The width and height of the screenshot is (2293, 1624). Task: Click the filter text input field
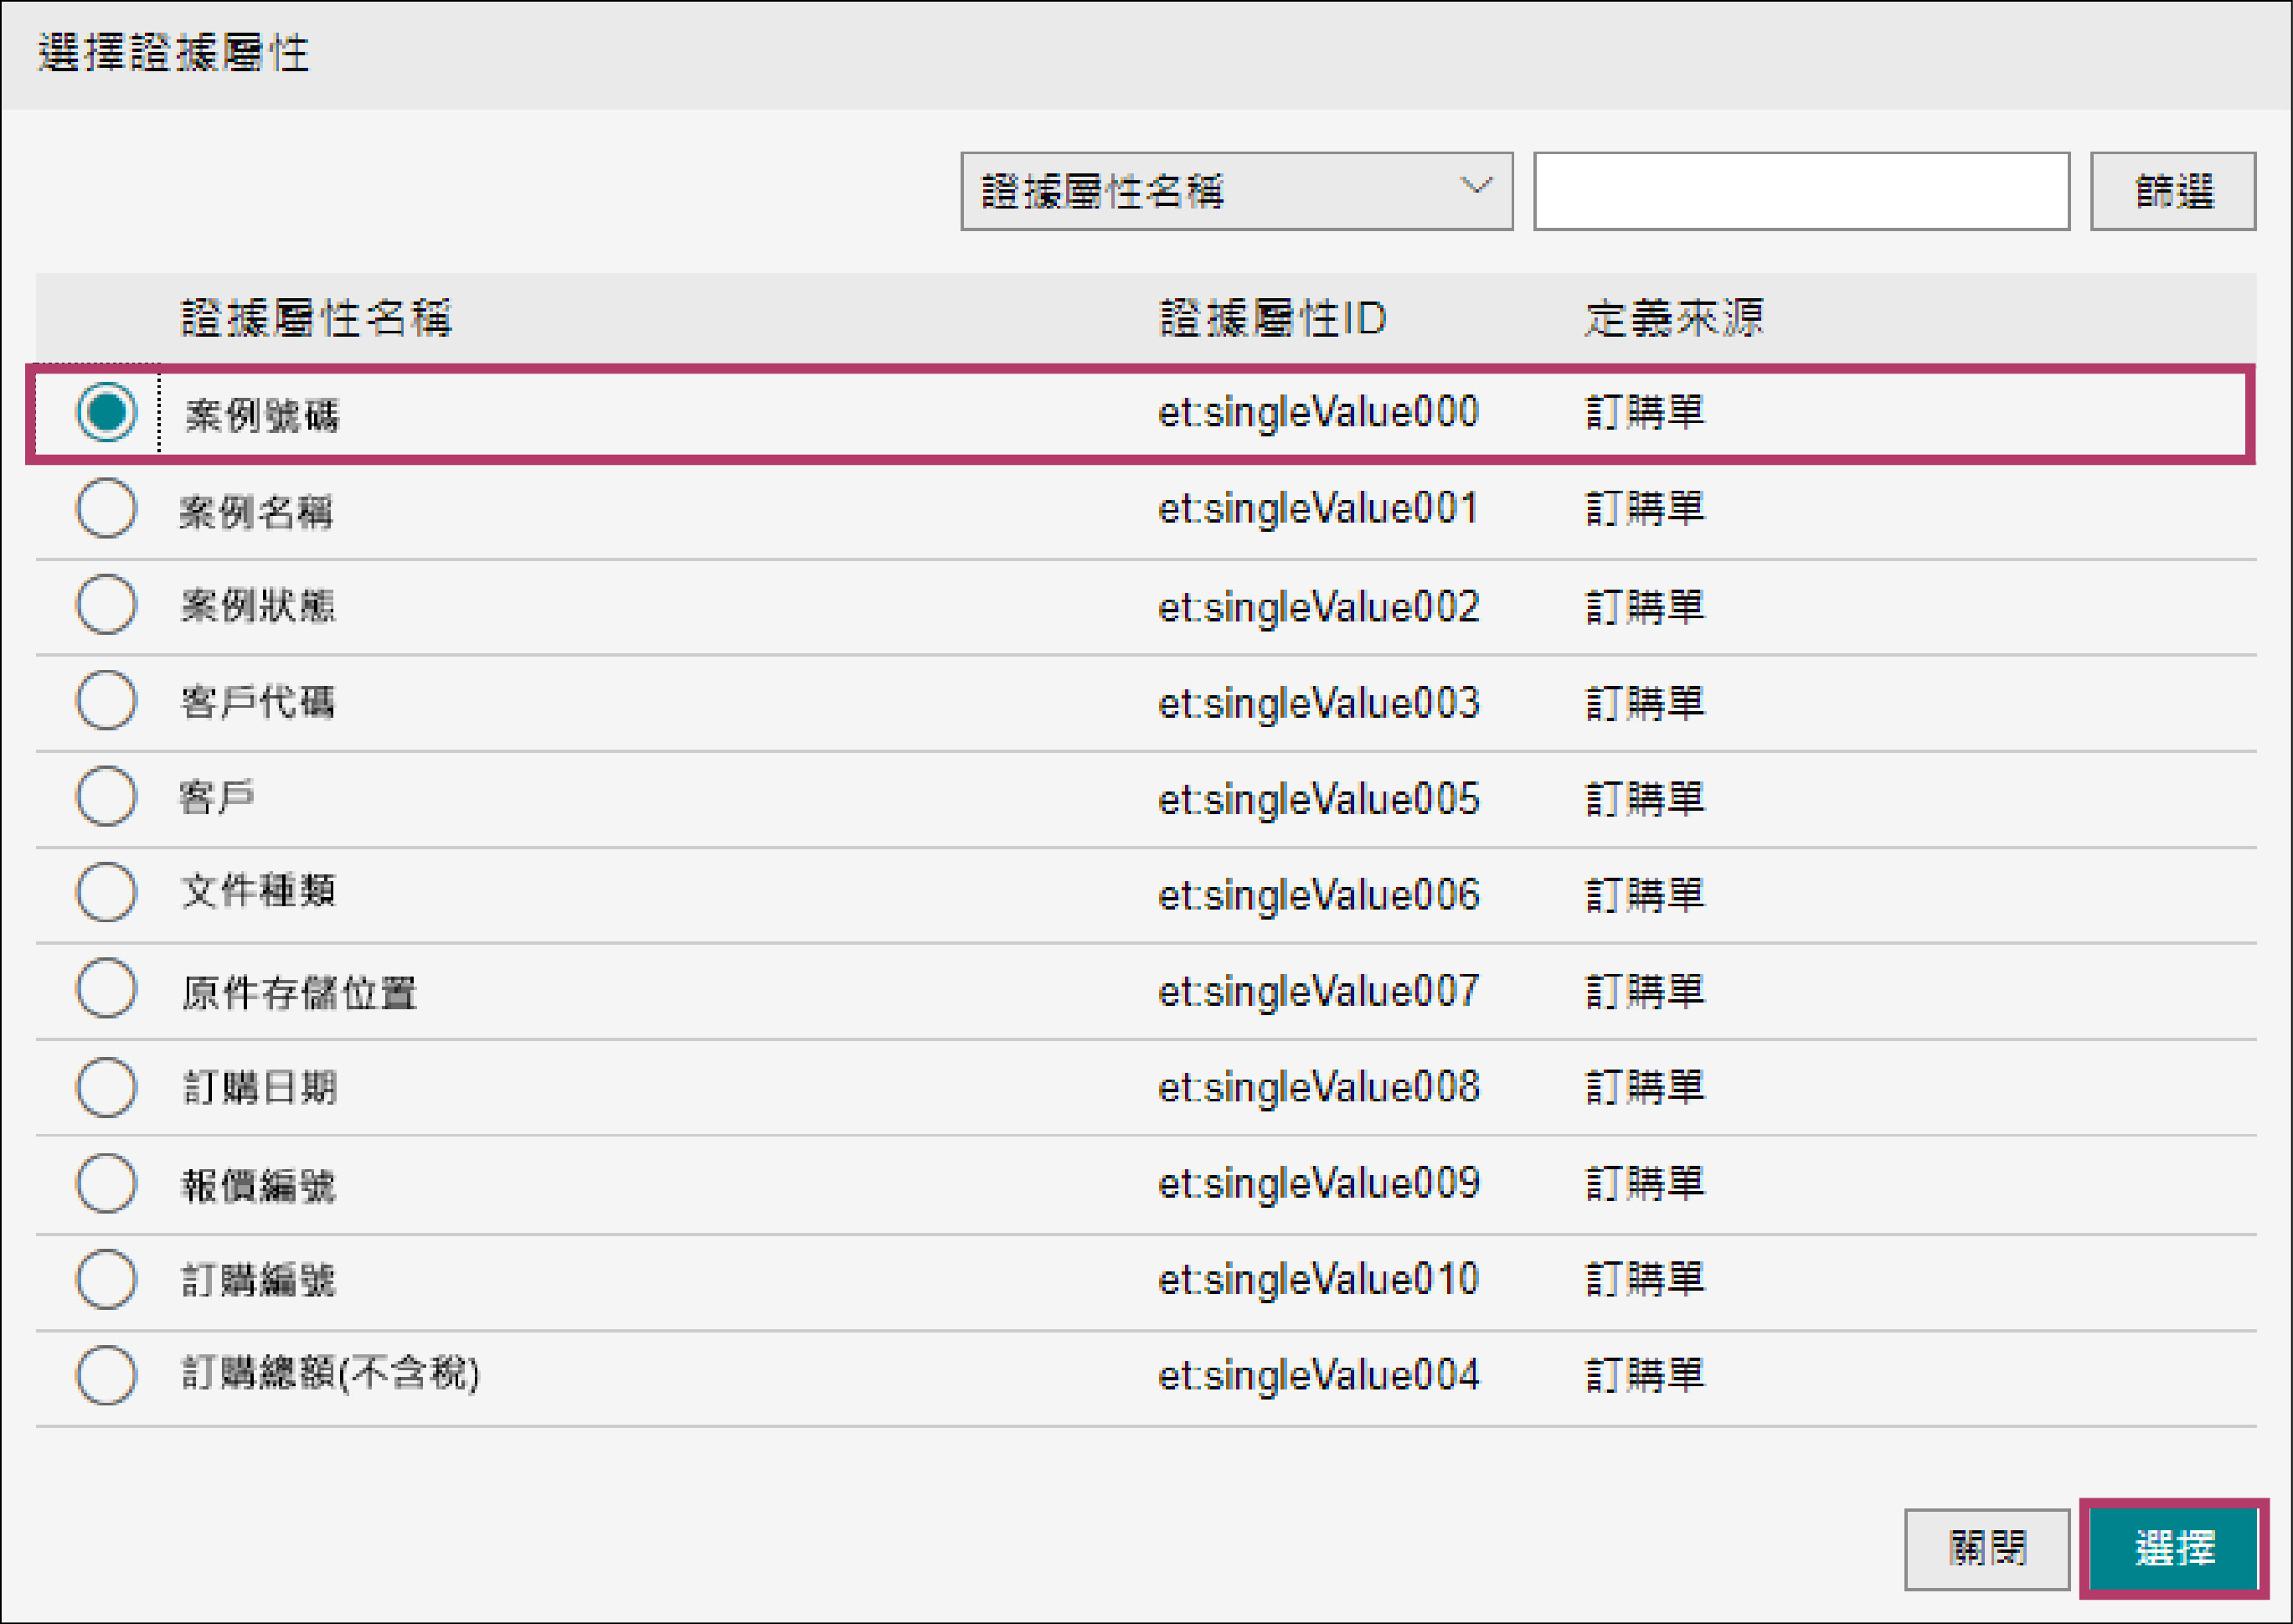[1801, 191]
